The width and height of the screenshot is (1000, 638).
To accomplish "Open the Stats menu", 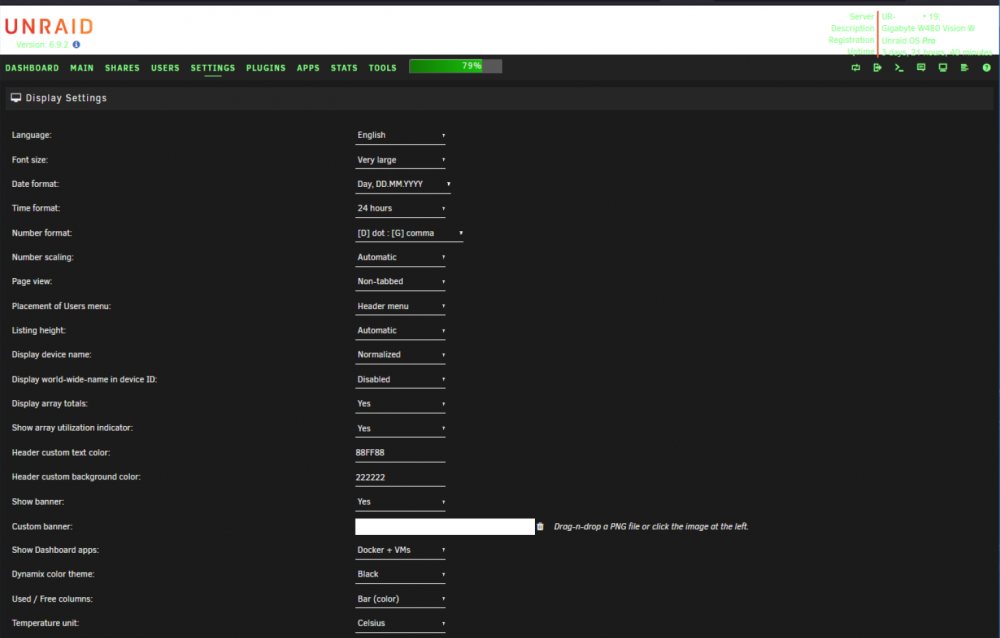I will (344, 68).
